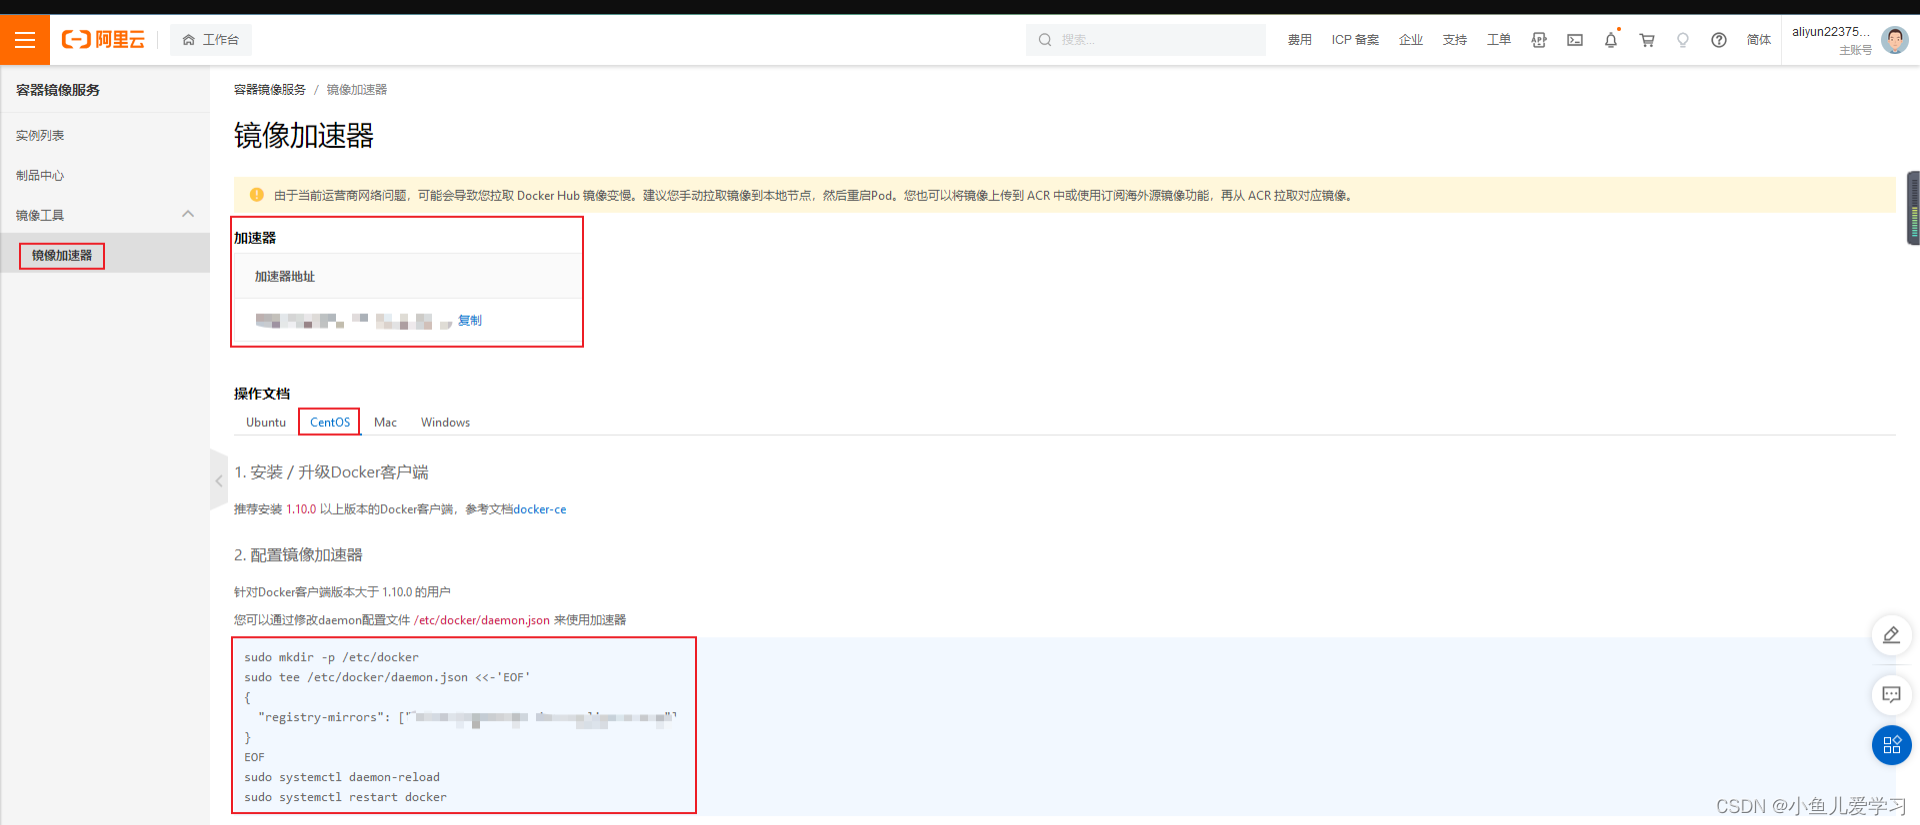
Task: Switch to the Windows tab
Action: [445, 422]
